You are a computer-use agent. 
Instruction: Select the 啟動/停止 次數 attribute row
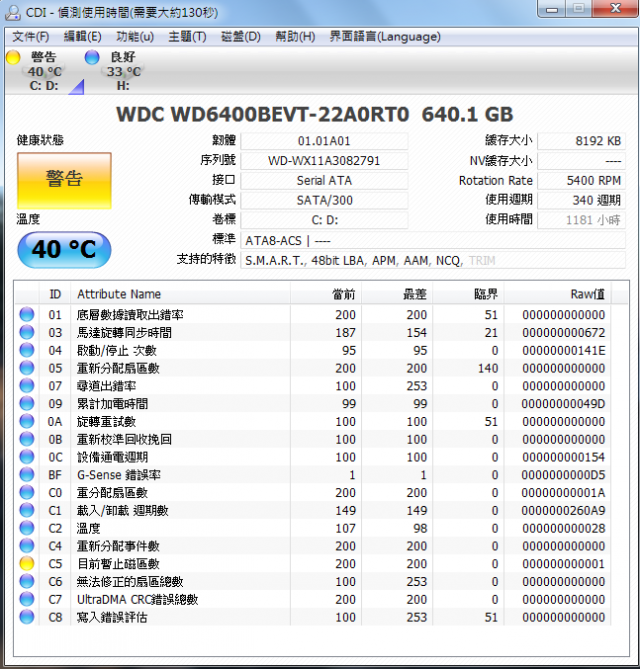[x=313, y=350]
